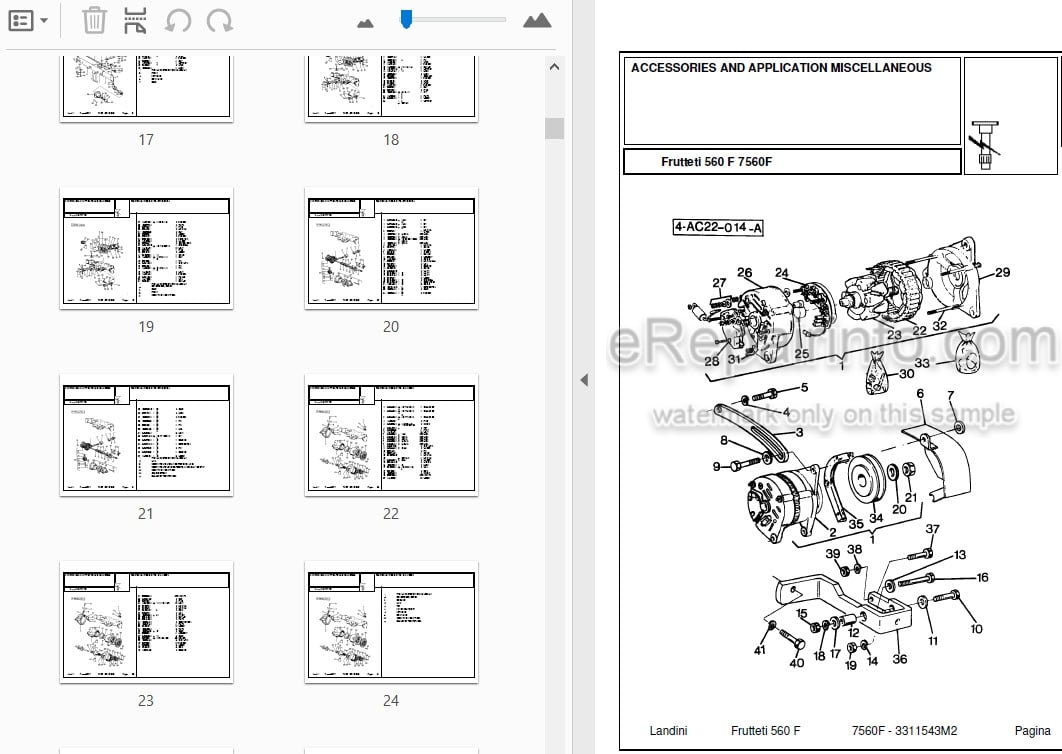The image size is (1062, 754).
Task: Click the print pages icon
Action: [135, 20]
